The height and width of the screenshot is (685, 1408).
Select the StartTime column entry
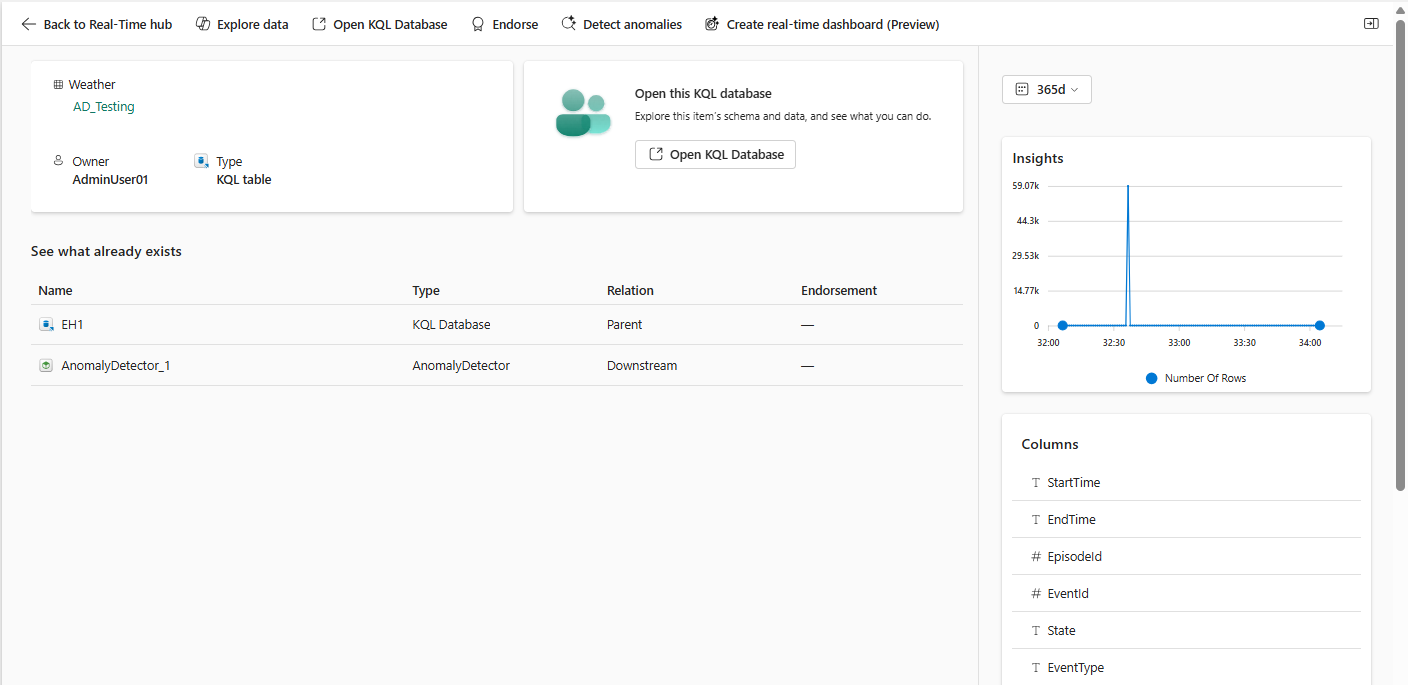point(1073,483)
